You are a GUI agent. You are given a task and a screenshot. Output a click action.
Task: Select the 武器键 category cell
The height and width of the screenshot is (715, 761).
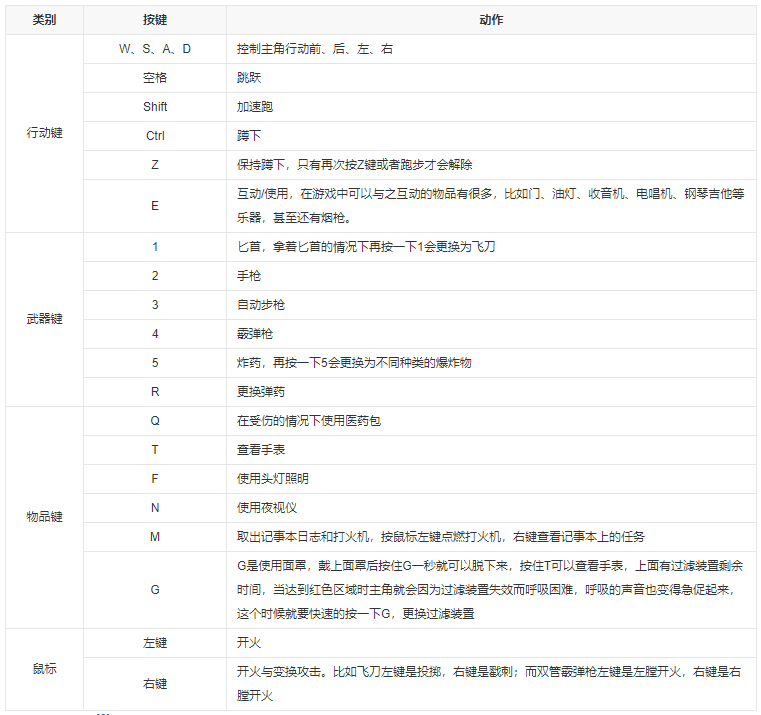point(44,319)
